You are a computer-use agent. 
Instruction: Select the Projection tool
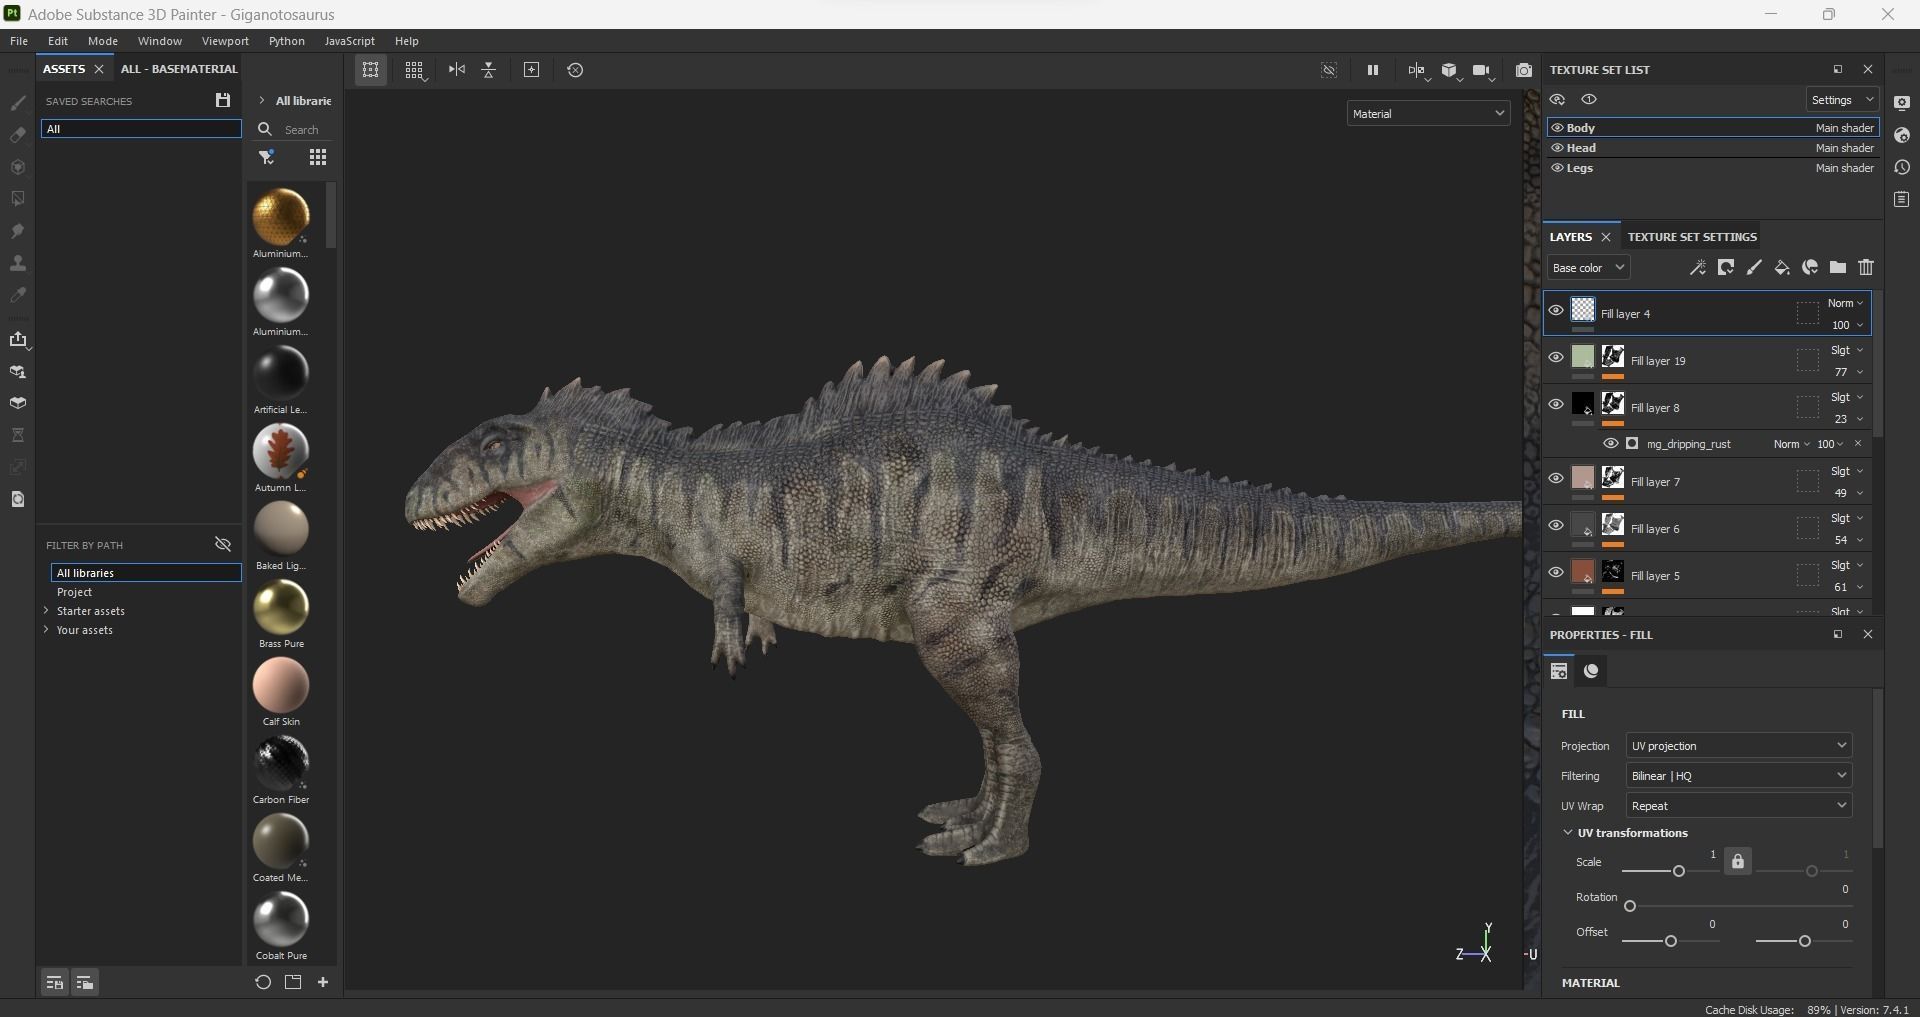[18, 167]
